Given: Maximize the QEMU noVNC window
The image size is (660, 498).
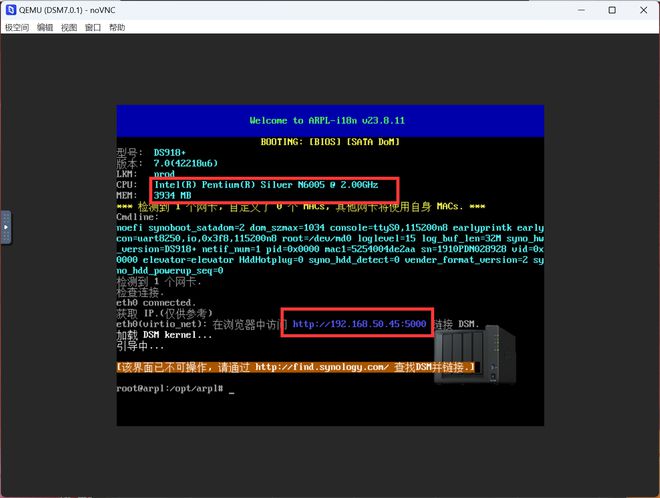Looking at the screenshot, I should [612, 10].
